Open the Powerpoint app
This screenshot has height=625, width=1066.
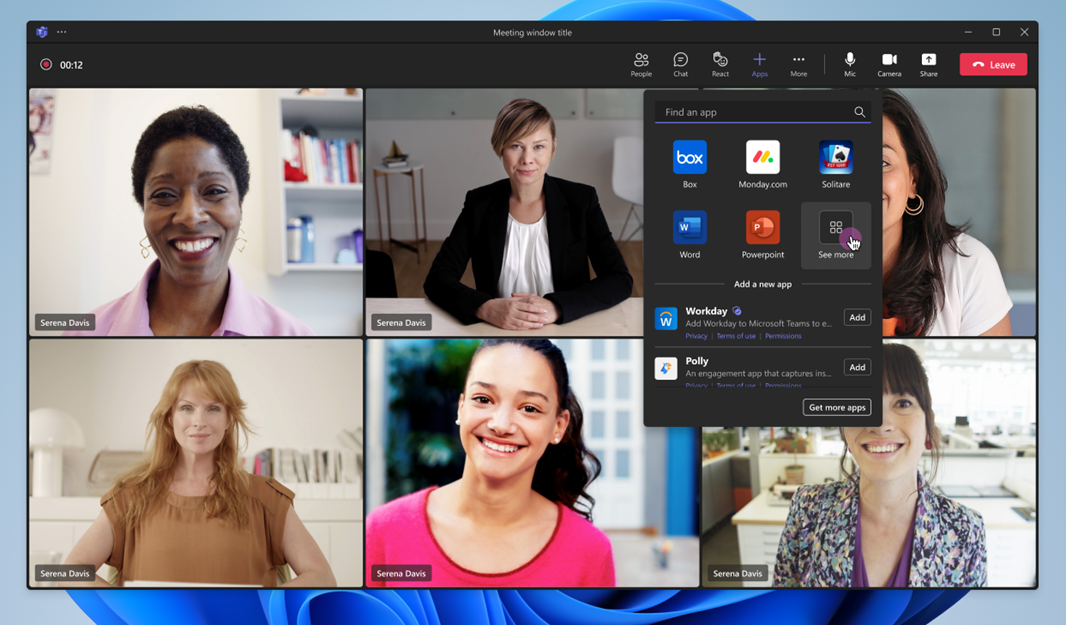(x=763, y=235)
